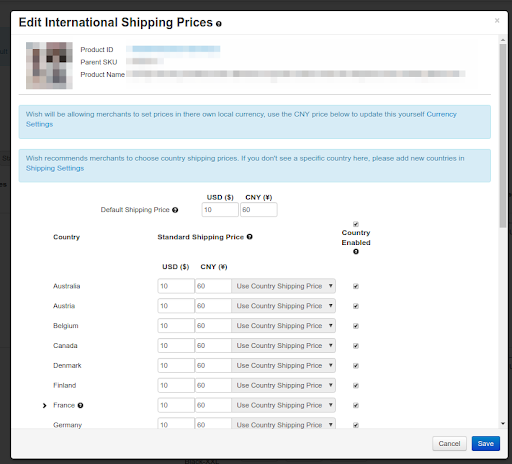Viewport: 512px width, 464px height.
Task: Click the scrollbar down arrow
Action: 503,424
